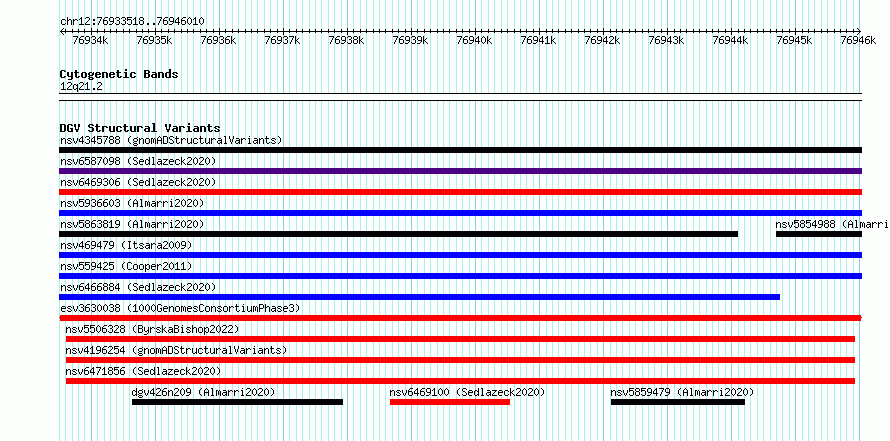Click the 76939k ruler position

click(410, 40)
